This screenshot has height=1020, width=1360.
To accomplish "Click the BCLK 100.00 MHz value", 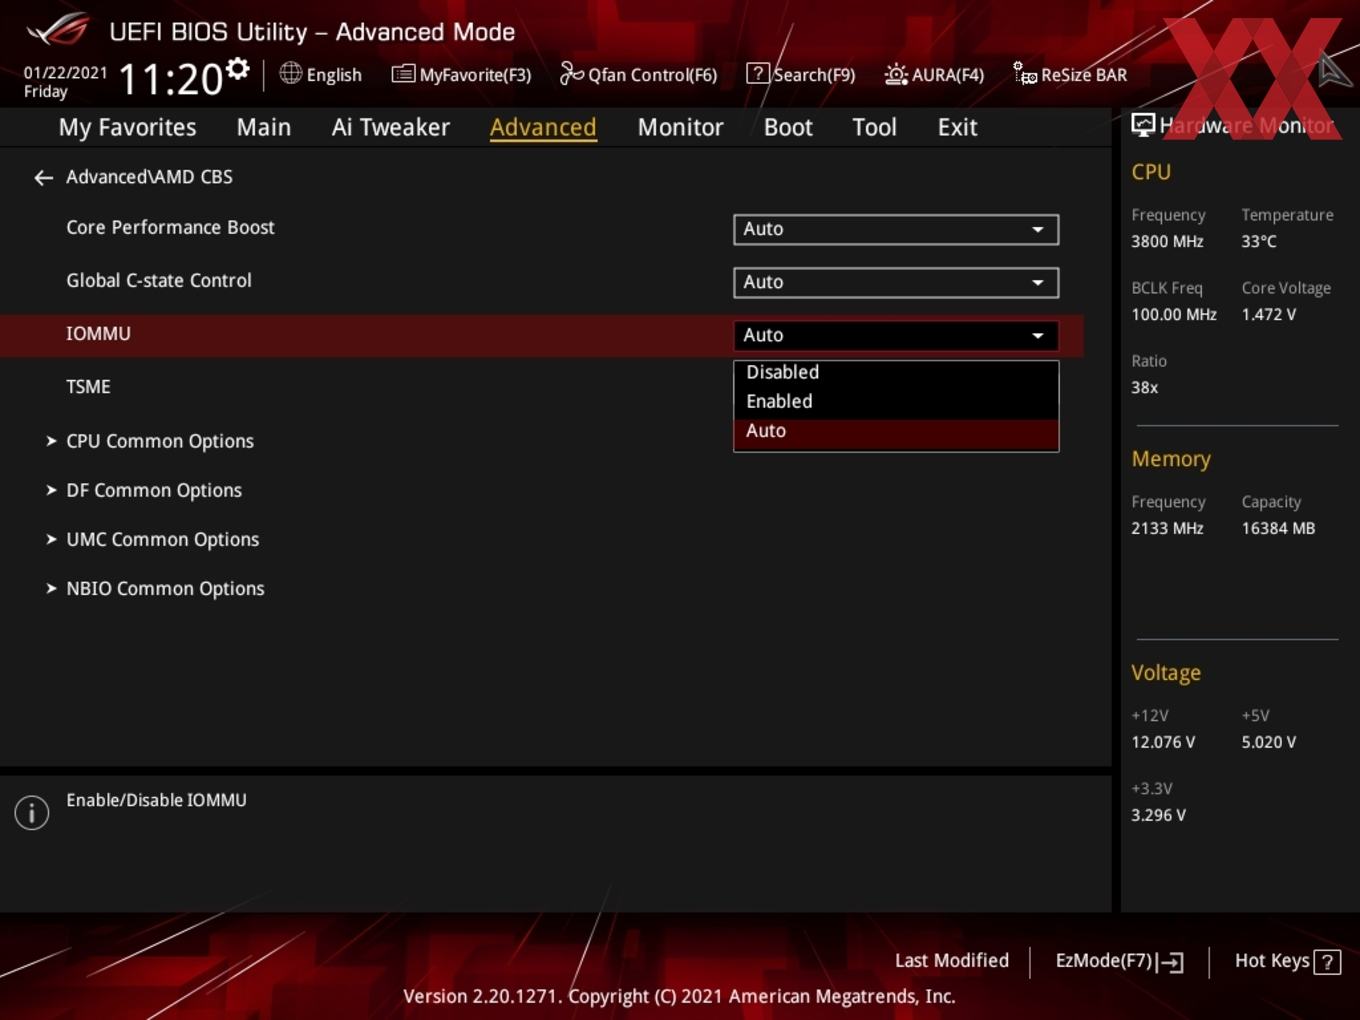I will (x=1174, y=314).
